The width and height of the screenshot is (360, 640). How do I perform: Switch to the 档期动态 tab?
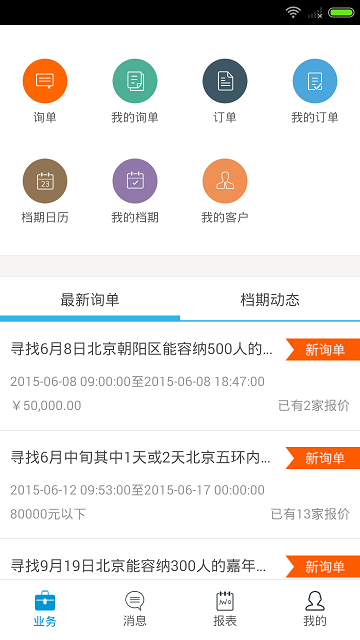pos(270,300)
